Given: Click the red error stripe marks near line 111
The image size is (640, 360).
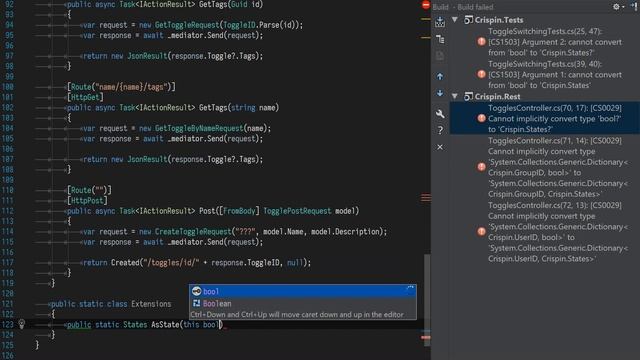Looking at the screenshot, I should pos(426,198).
